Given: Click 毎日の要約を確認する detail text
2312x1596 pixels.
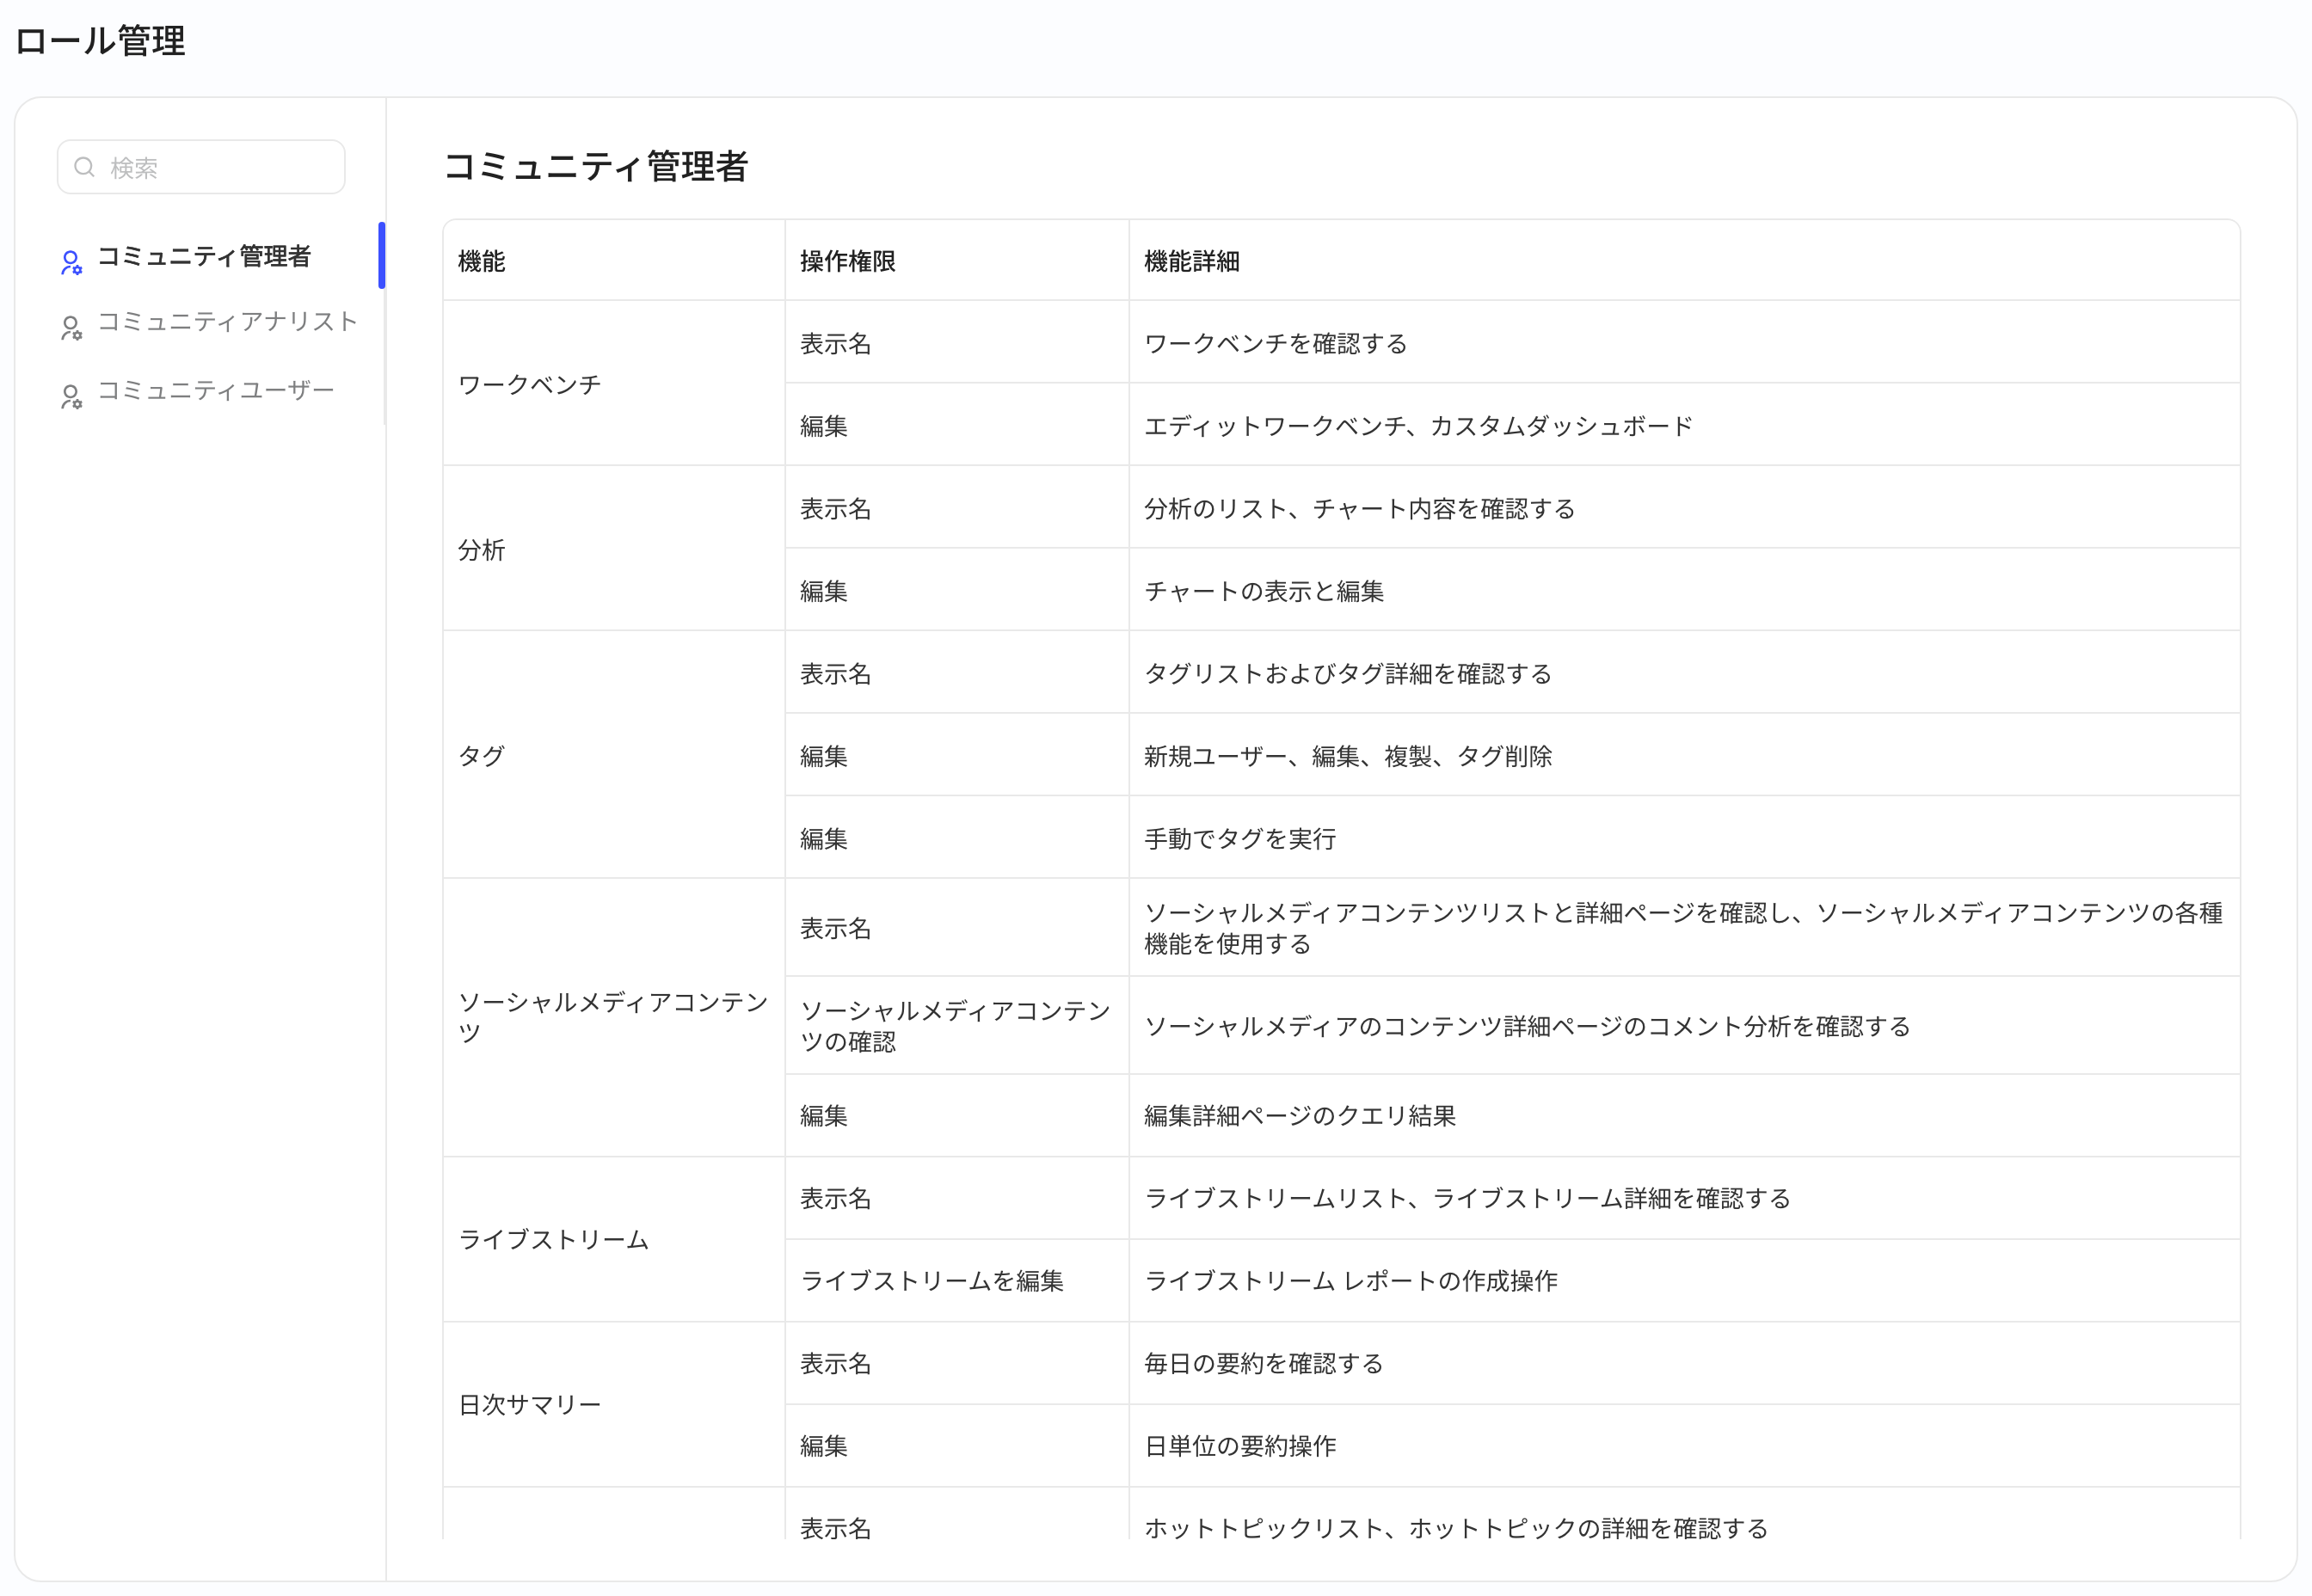Looking at the screenshot, I should click(1264, 1363).
